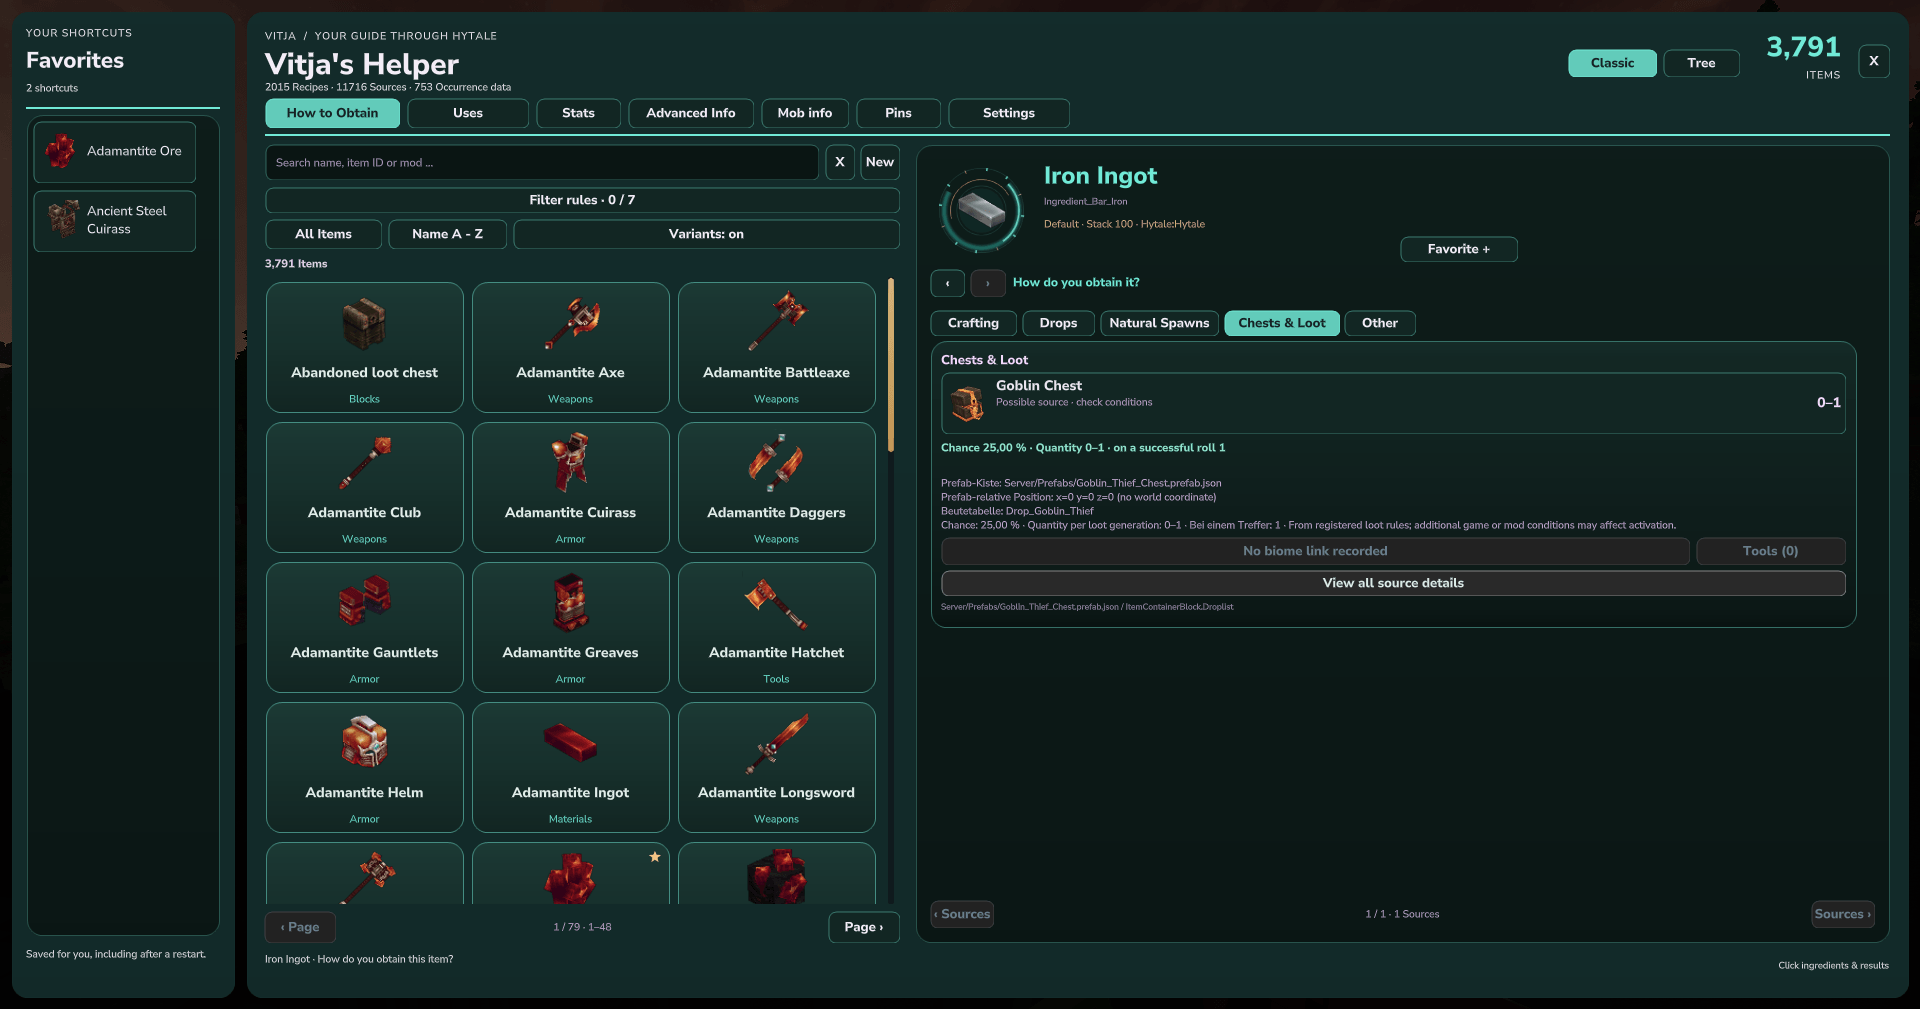This screenshot has height=1009, width=1920.
Task: Go to next item page
Action: coord(864,927)
